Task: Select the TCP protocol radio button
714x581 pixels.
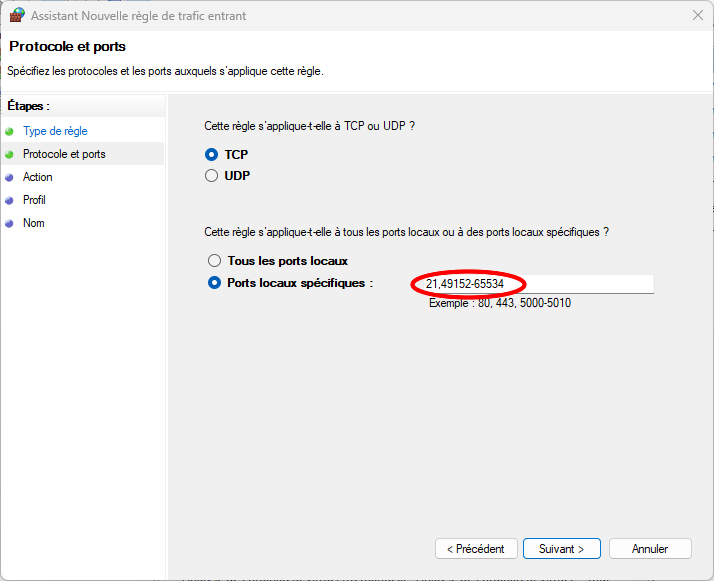Action: coord(212,155)
